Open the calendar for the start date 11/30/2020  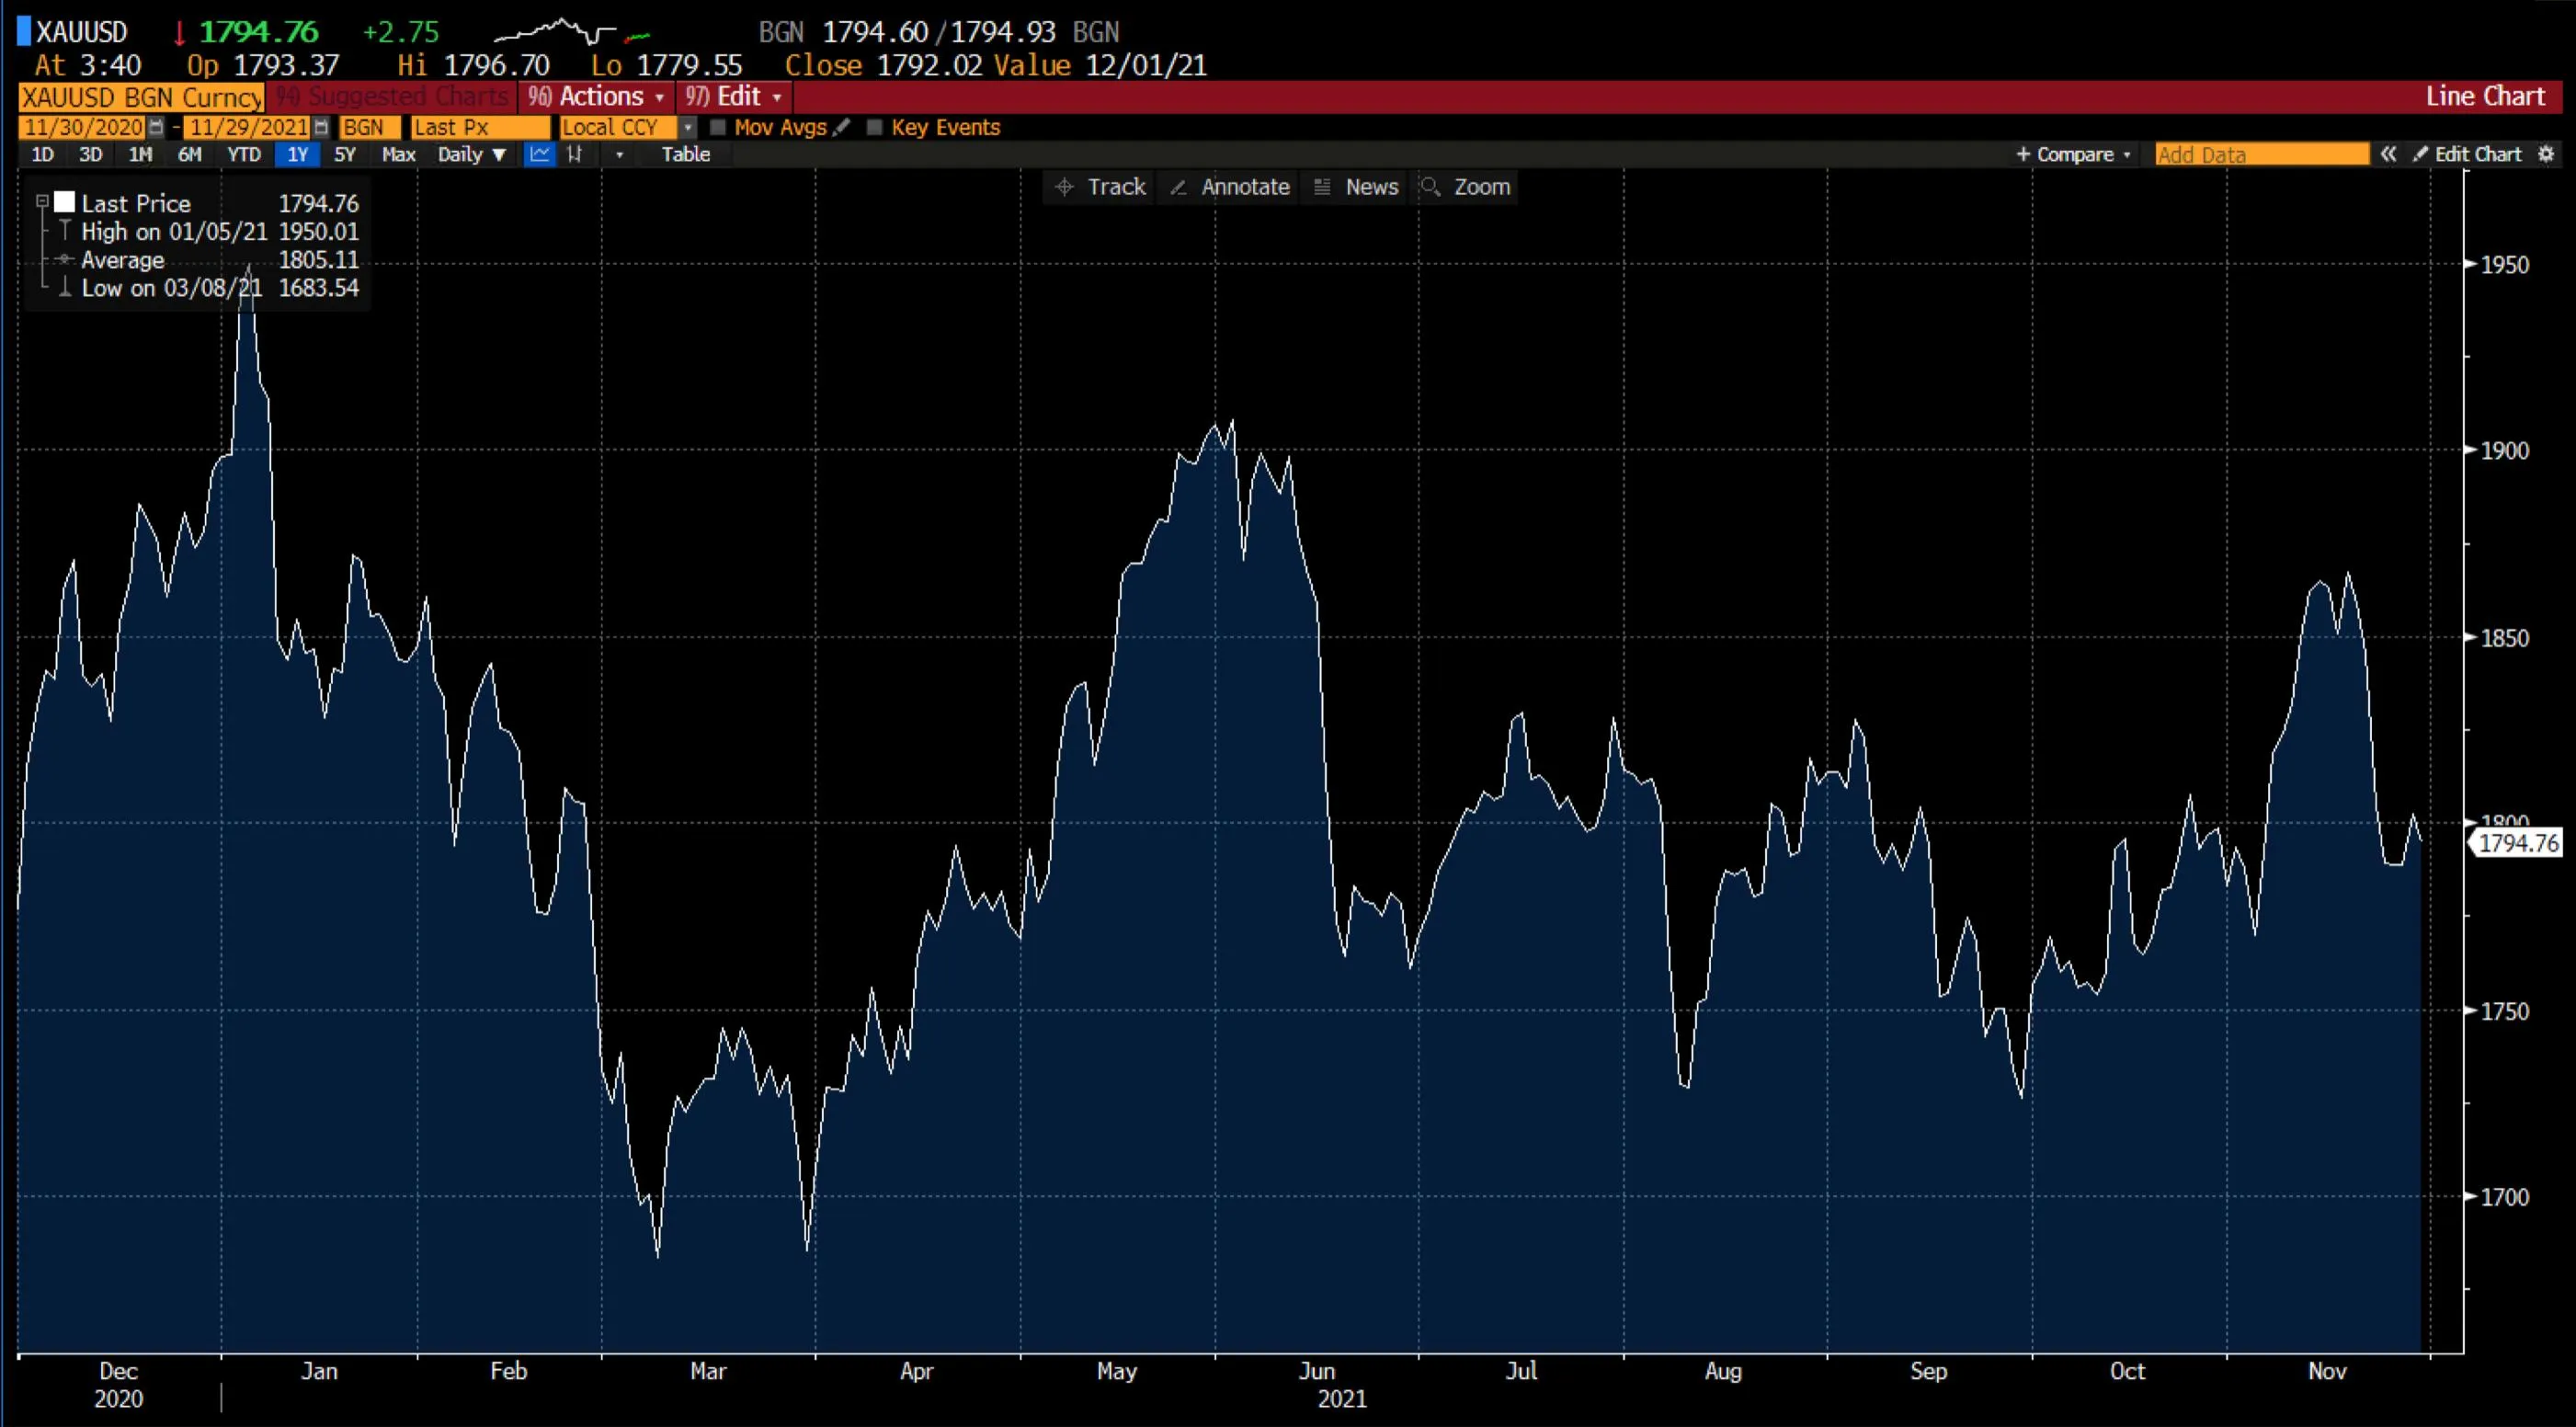[x=157, y=128]
